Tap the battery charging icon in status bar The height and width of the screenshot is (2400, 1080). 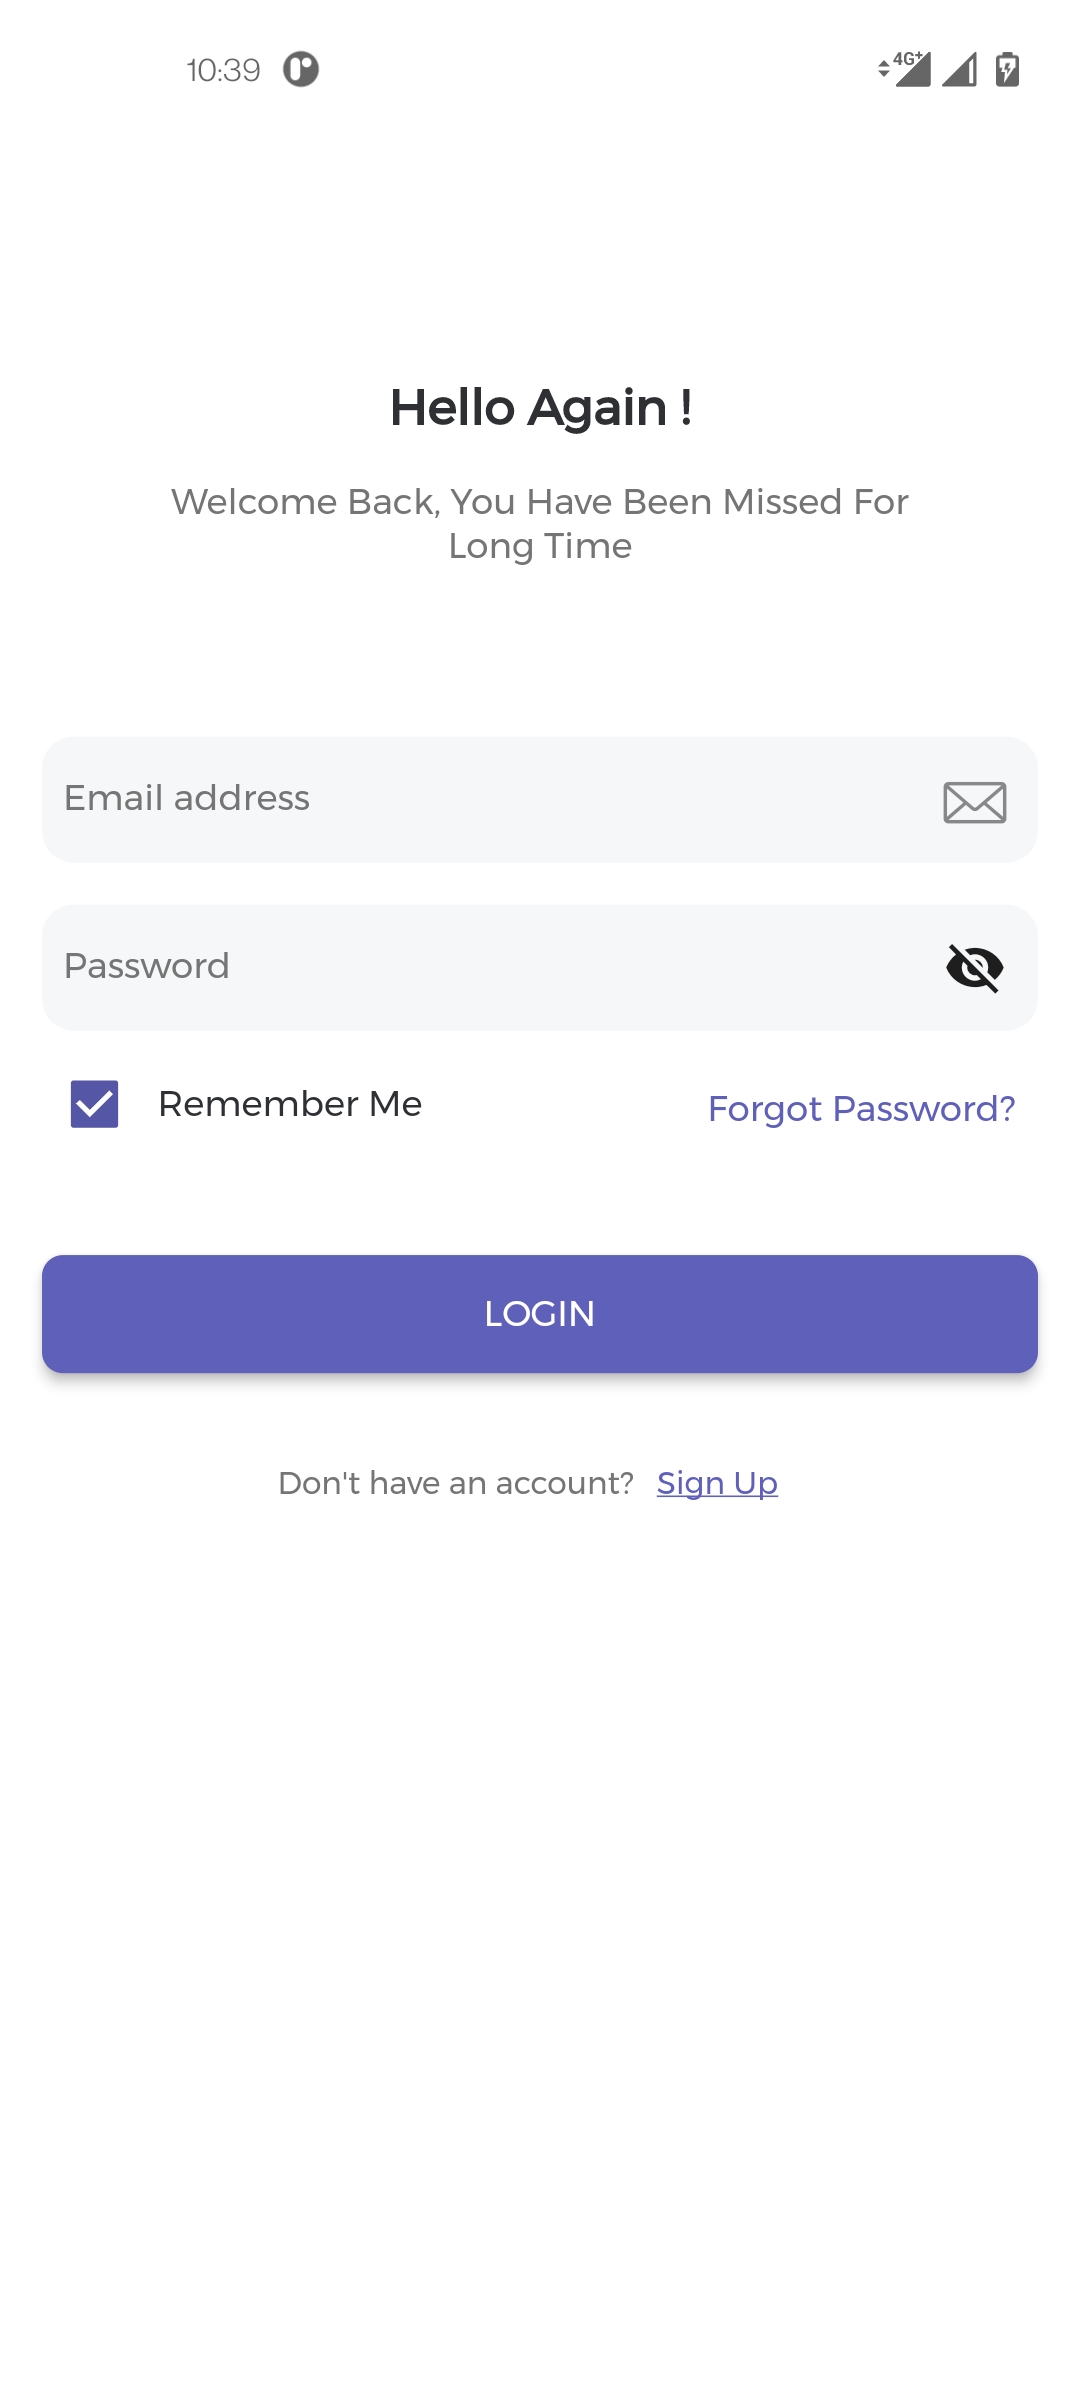(1007, 69)
